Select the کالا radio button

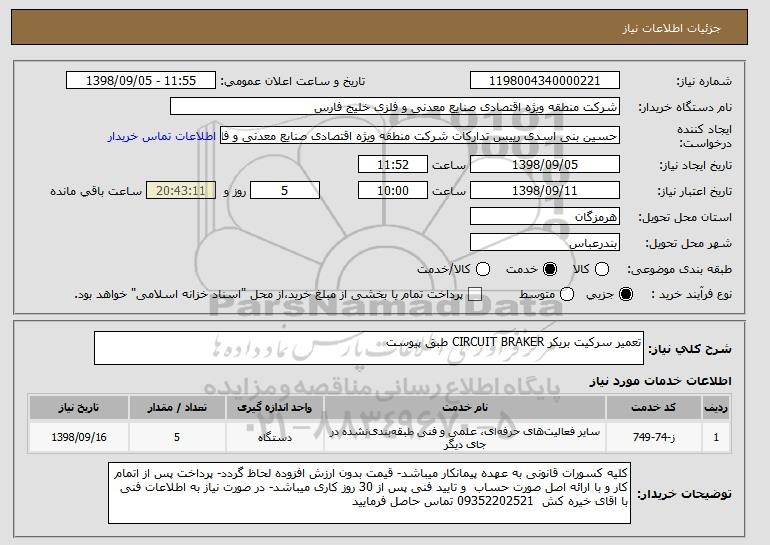(x=602, y=269)
